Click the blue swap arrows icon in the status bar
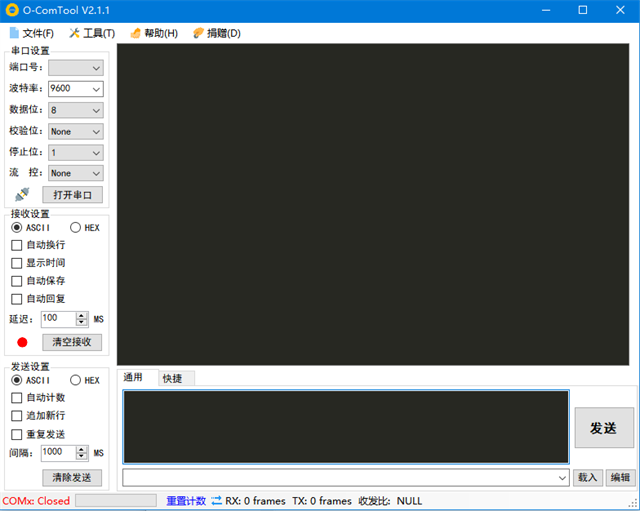The width and height of the screenshot is (640, 511). pos(216,500)
